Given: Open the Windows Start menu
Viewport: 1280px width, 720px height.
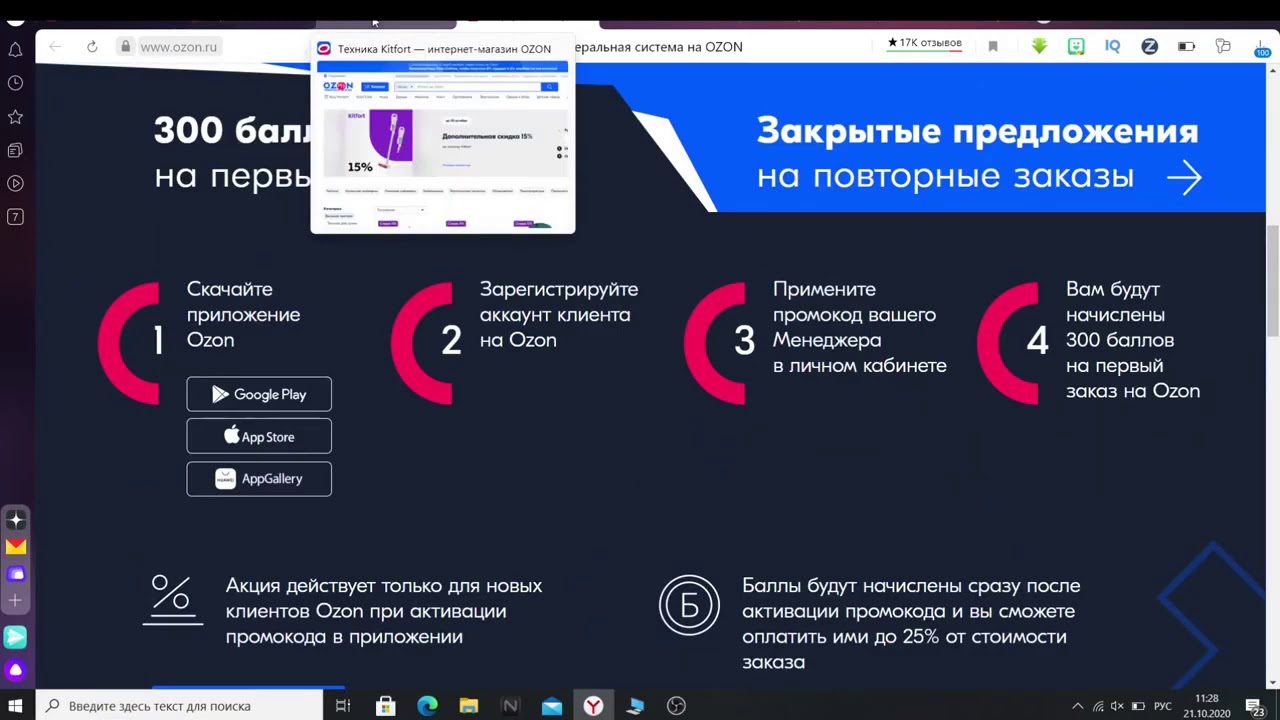Looking at the screenshot, I should pyautogui.click(x=15, y=706).
